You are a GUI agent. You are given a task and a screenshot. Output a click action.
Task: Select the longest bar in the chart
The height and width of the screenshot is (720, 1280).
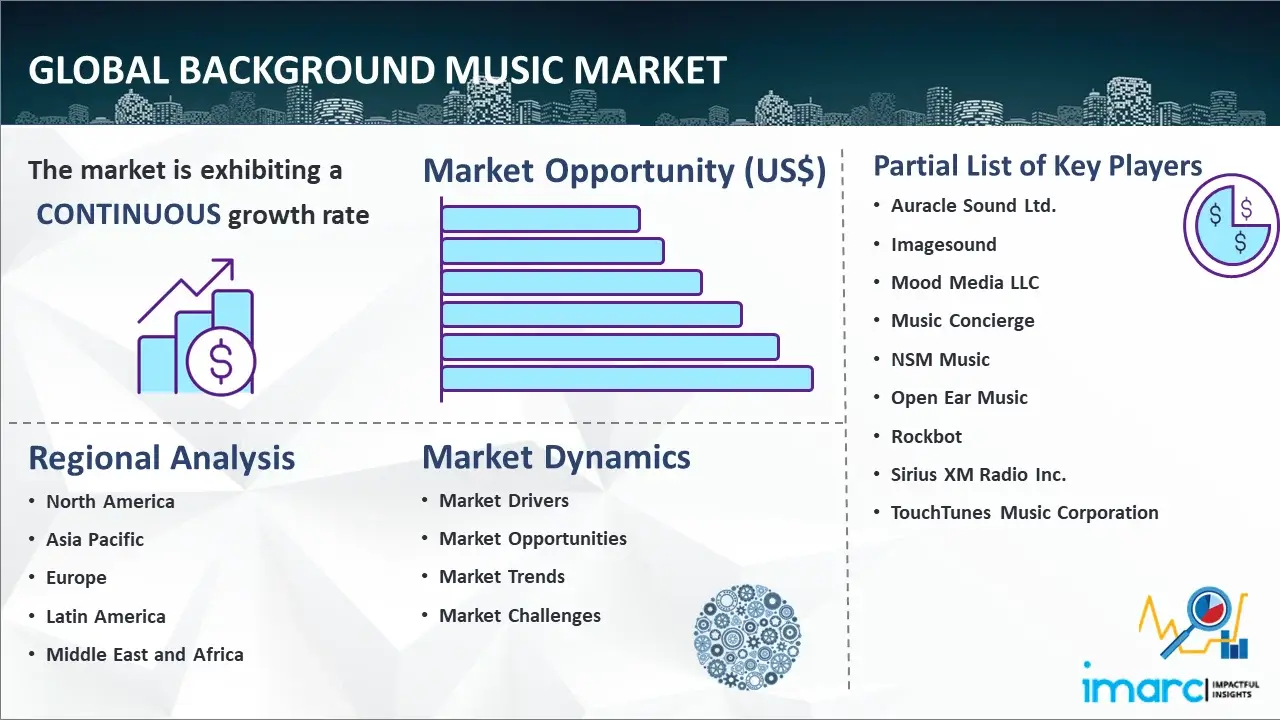pyautogui.click(x=626, y=378)
